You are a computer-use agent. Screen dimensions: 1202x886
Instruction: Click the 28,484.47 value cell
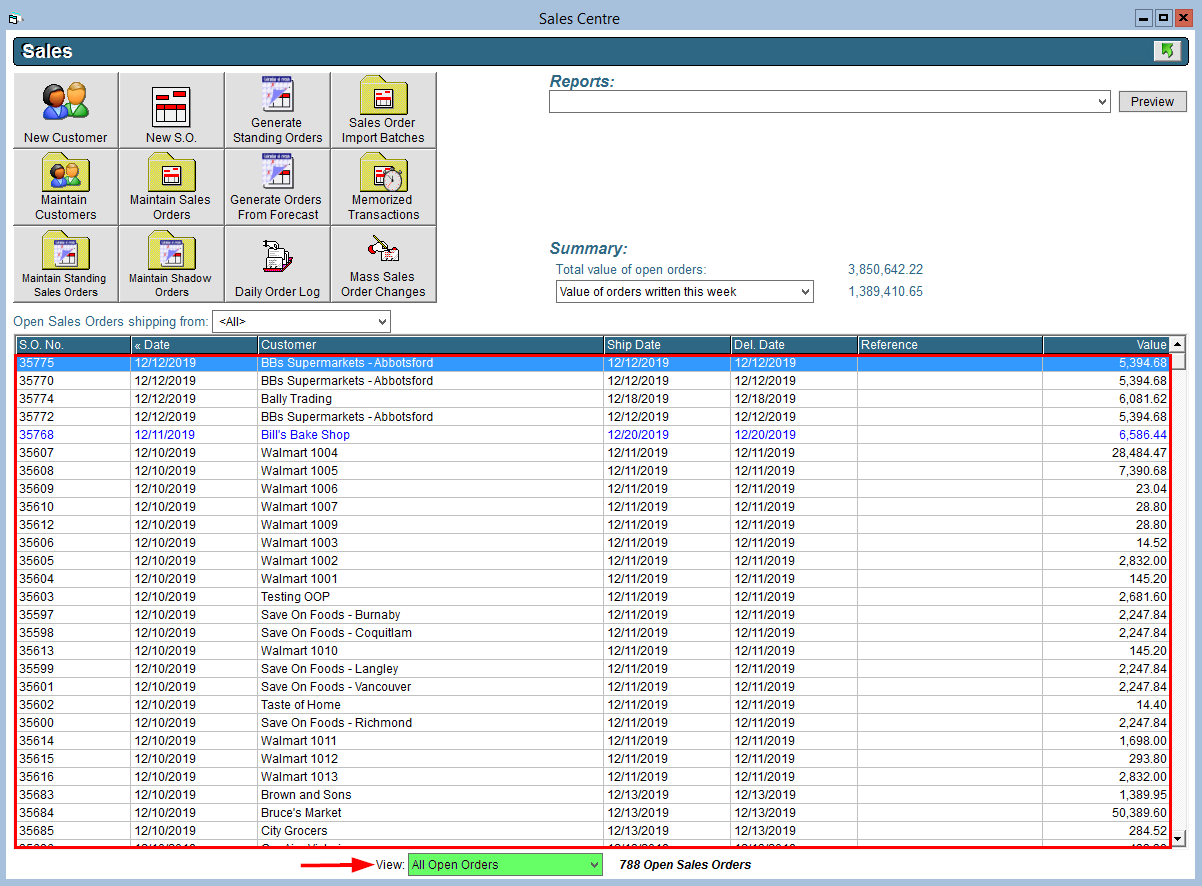(1106, 453)
